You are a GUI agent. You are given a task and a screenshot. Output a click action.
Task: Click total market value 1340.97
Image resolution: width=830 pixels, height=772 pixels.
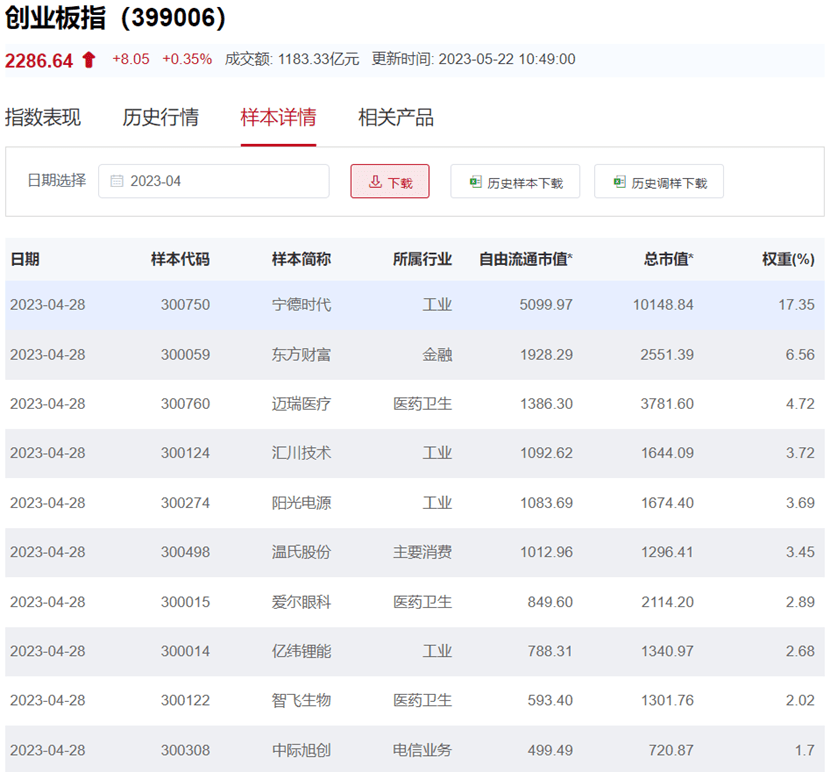[667, 651]
